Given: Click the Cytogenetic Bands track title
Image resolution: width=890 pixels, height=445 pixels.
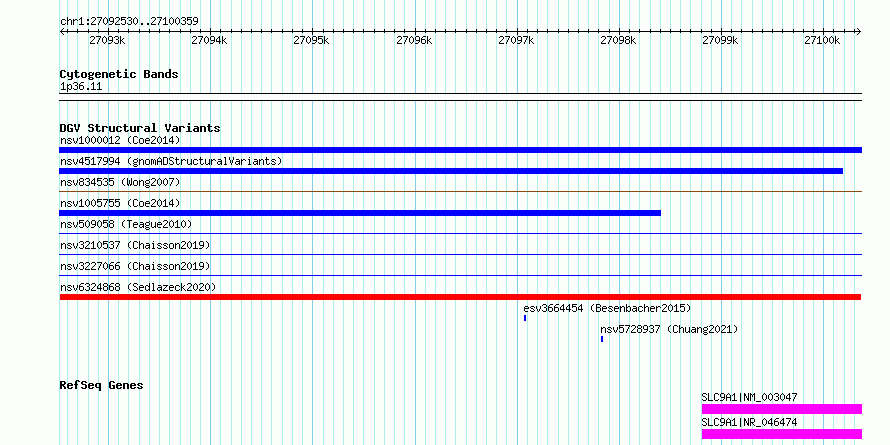Looking at the screenshot, I should click(119, 74).
